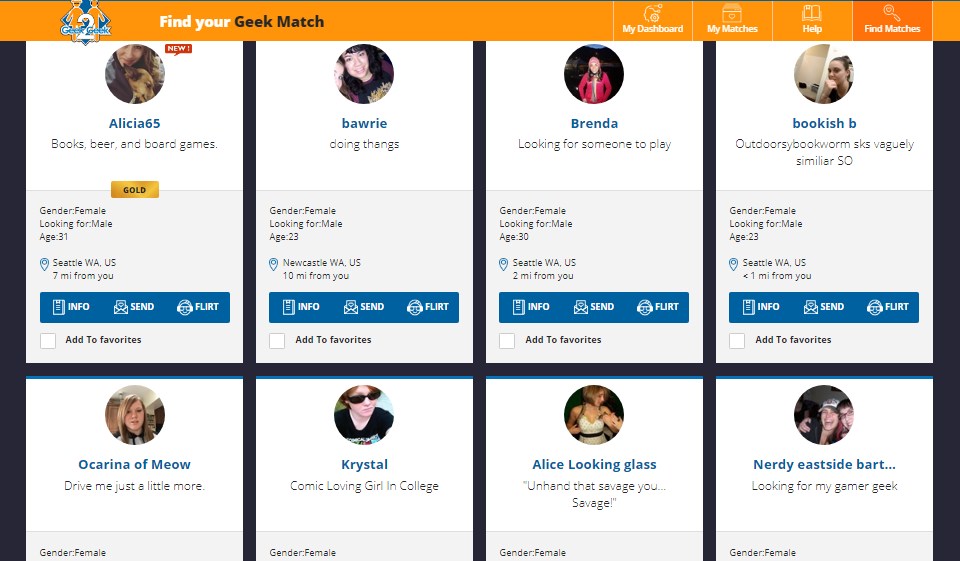Click the FLIRT button for bawrie
This screenshot has height=561, width=960.
(427, 307)
